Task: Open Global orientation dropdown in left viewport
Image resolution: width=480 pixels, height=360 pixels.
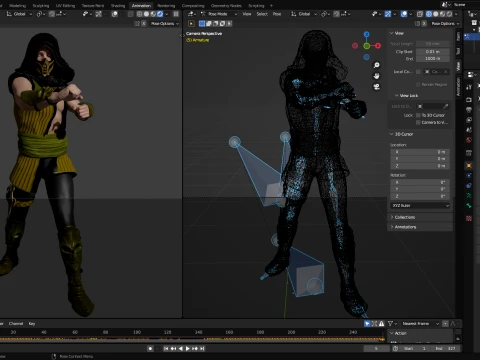Action: click(19, 14)
